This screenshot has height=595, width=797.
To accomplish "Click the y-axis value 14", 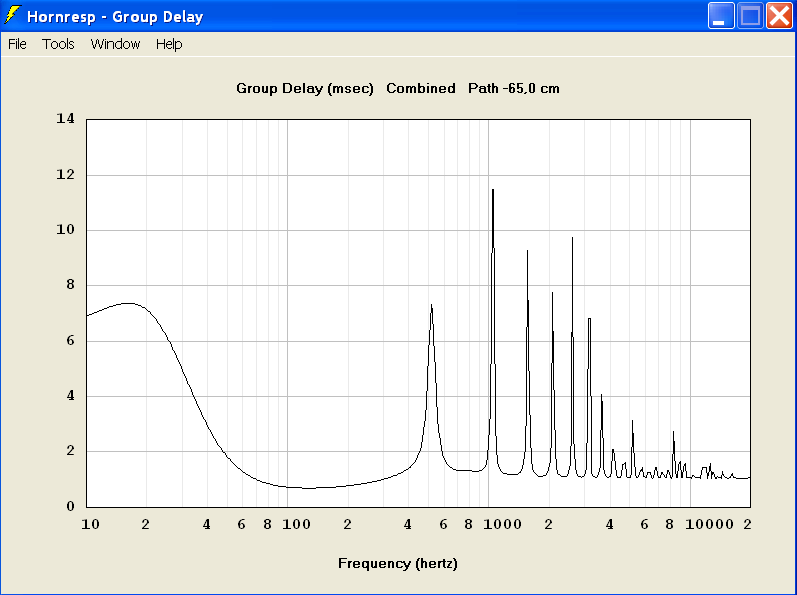I will [x=66, y=118].
